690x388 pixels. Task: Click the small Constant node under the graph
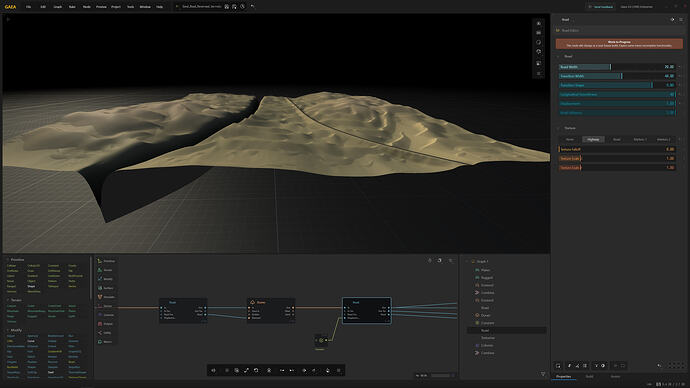pos(320,341)
